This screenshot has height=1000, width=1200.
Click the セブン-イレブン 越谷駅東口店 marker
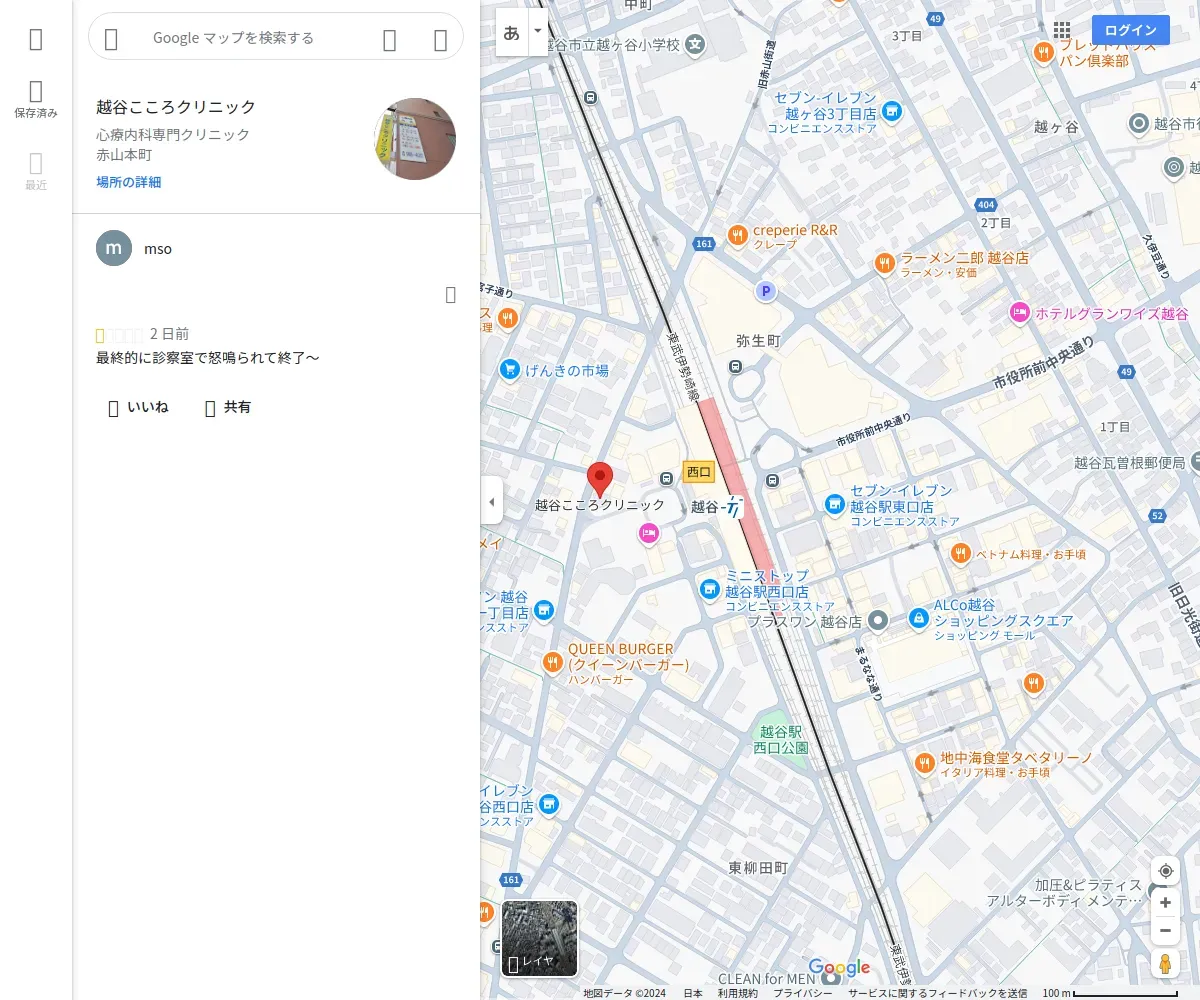tap(835, 505)
